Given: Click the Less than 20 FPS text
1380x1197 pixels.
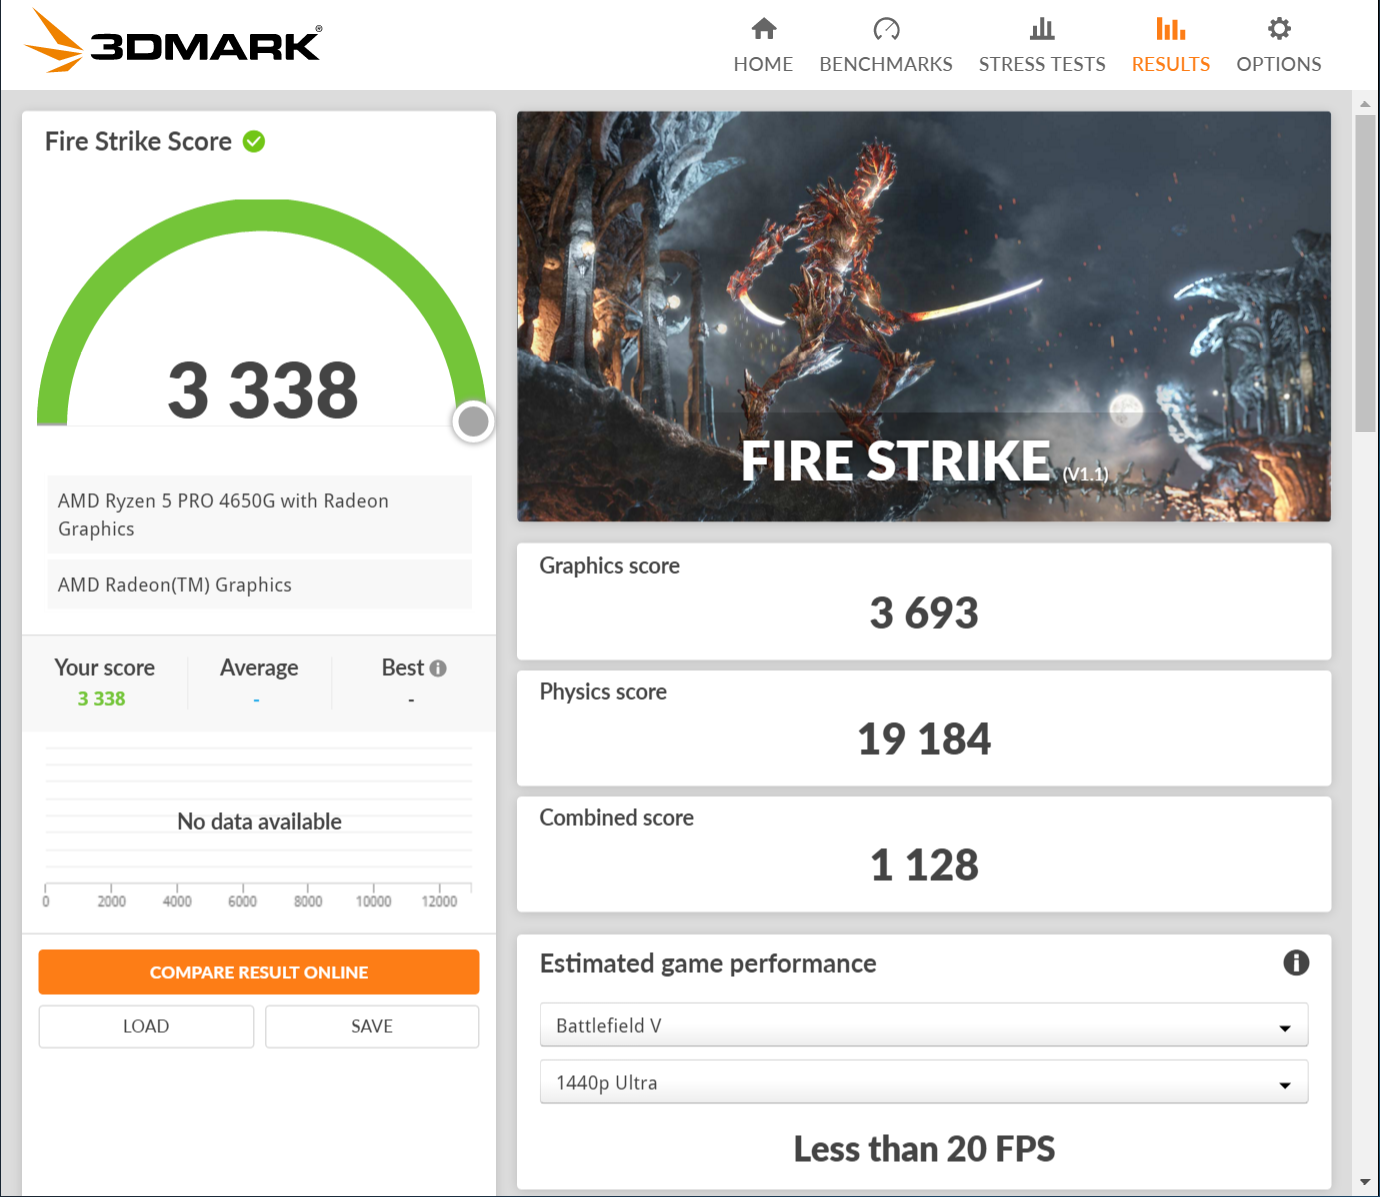Looking at the screenshot, I should [924, 1149].
